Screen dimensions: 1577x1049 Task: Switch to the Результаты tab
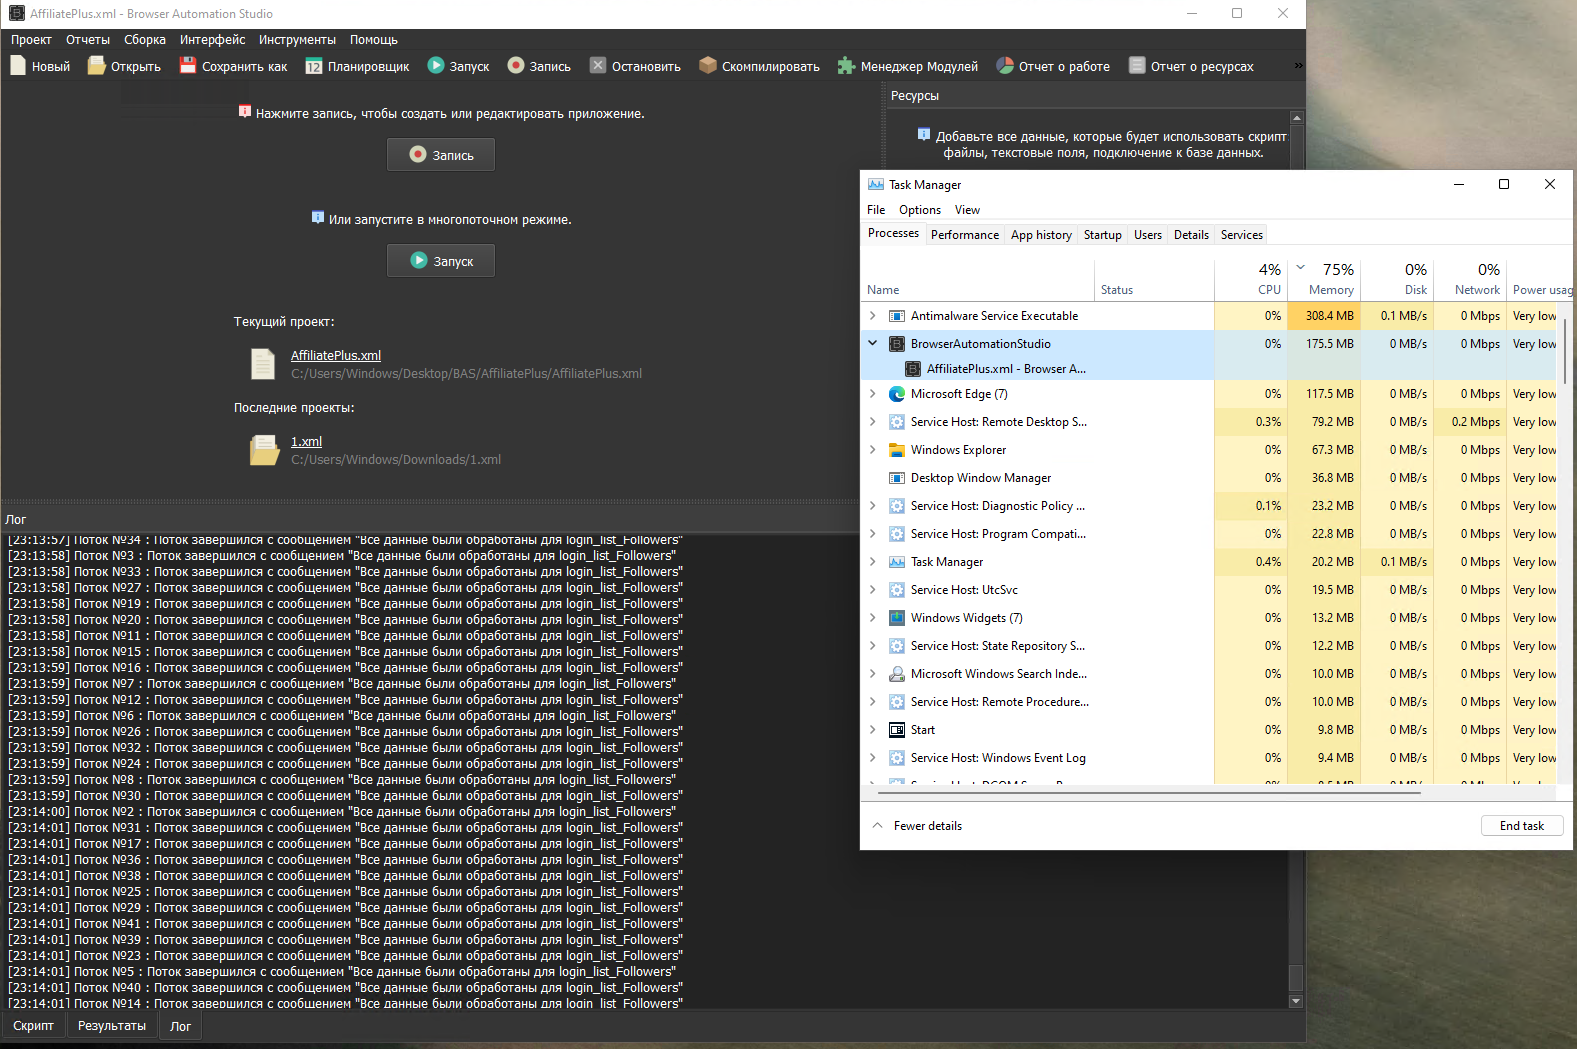(112, 1026)
